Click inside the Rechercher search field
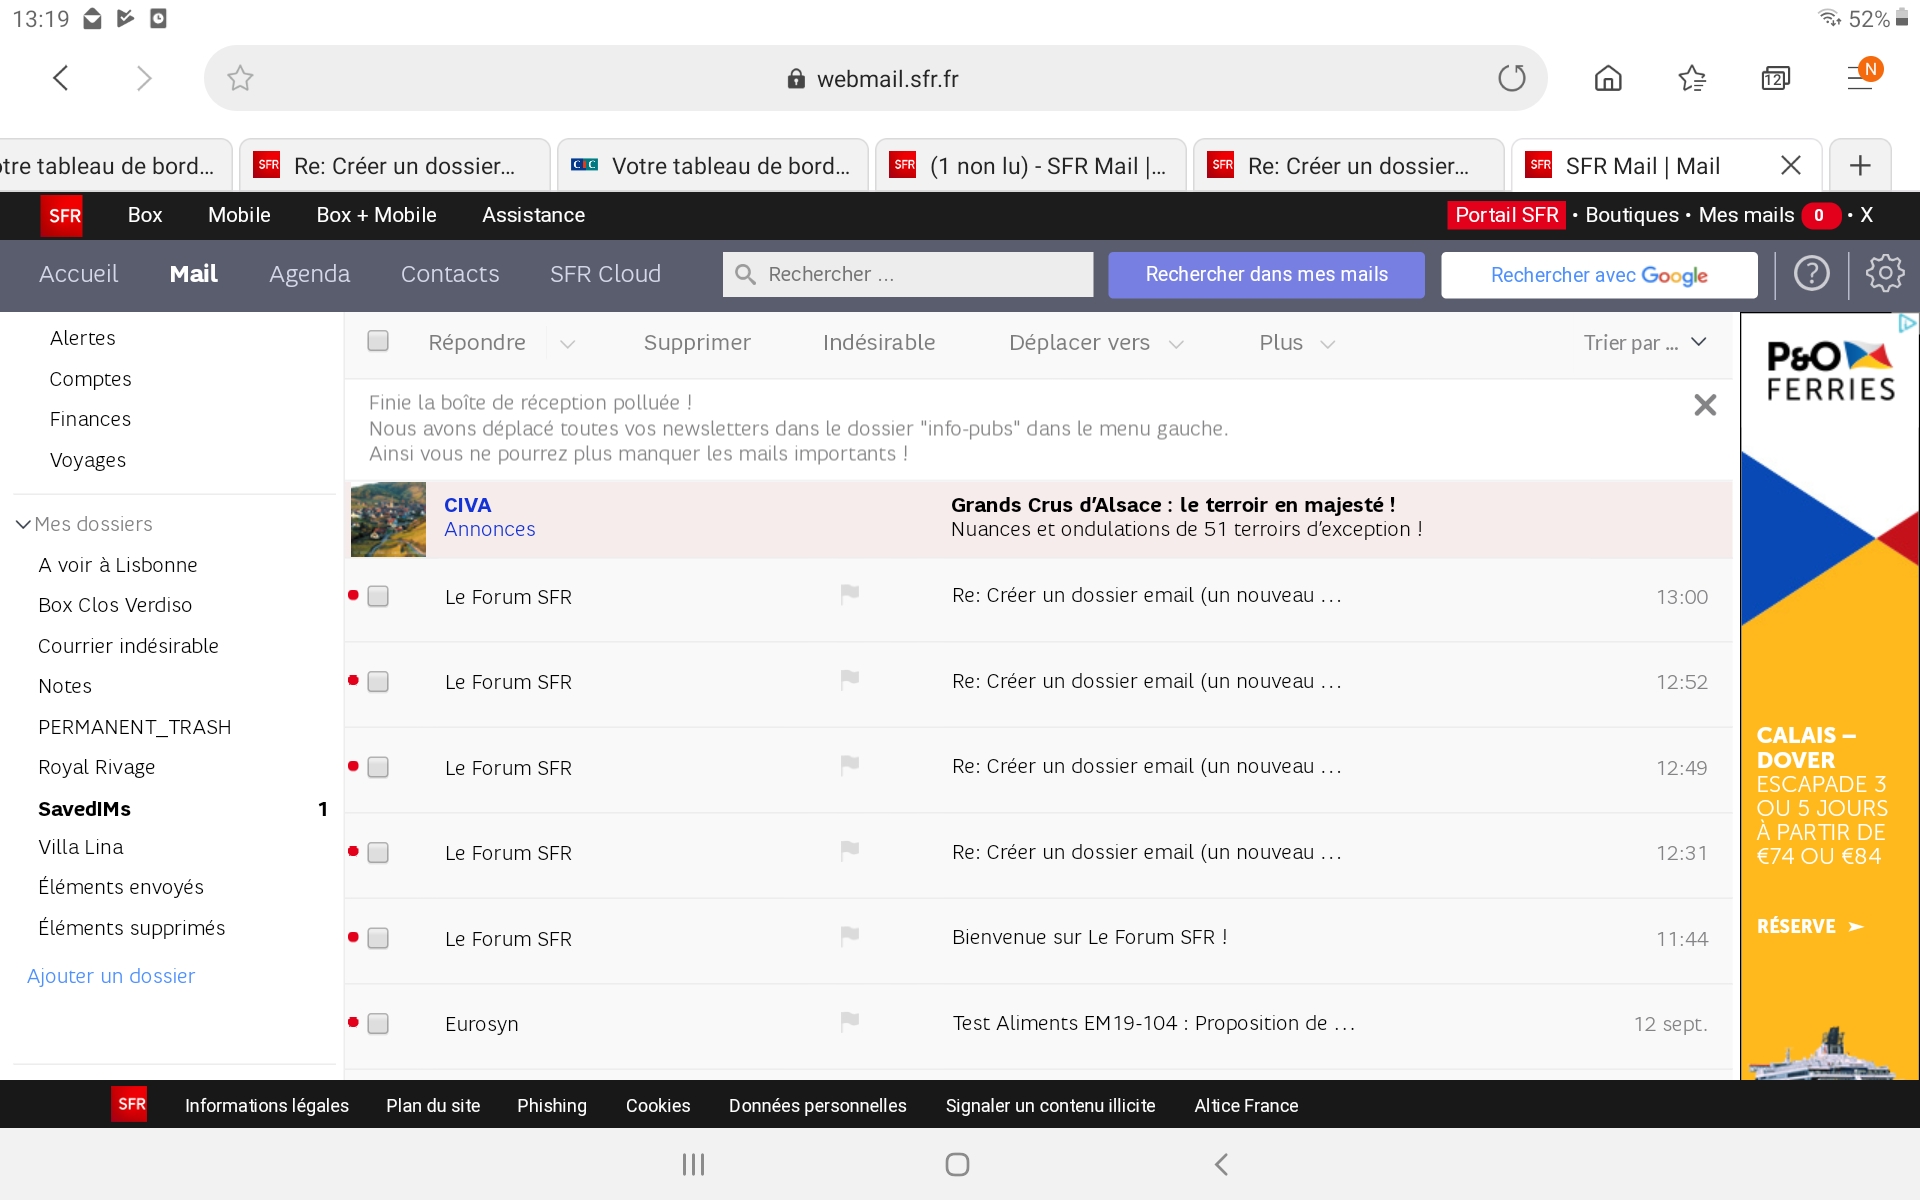 (x=900, y=274)
